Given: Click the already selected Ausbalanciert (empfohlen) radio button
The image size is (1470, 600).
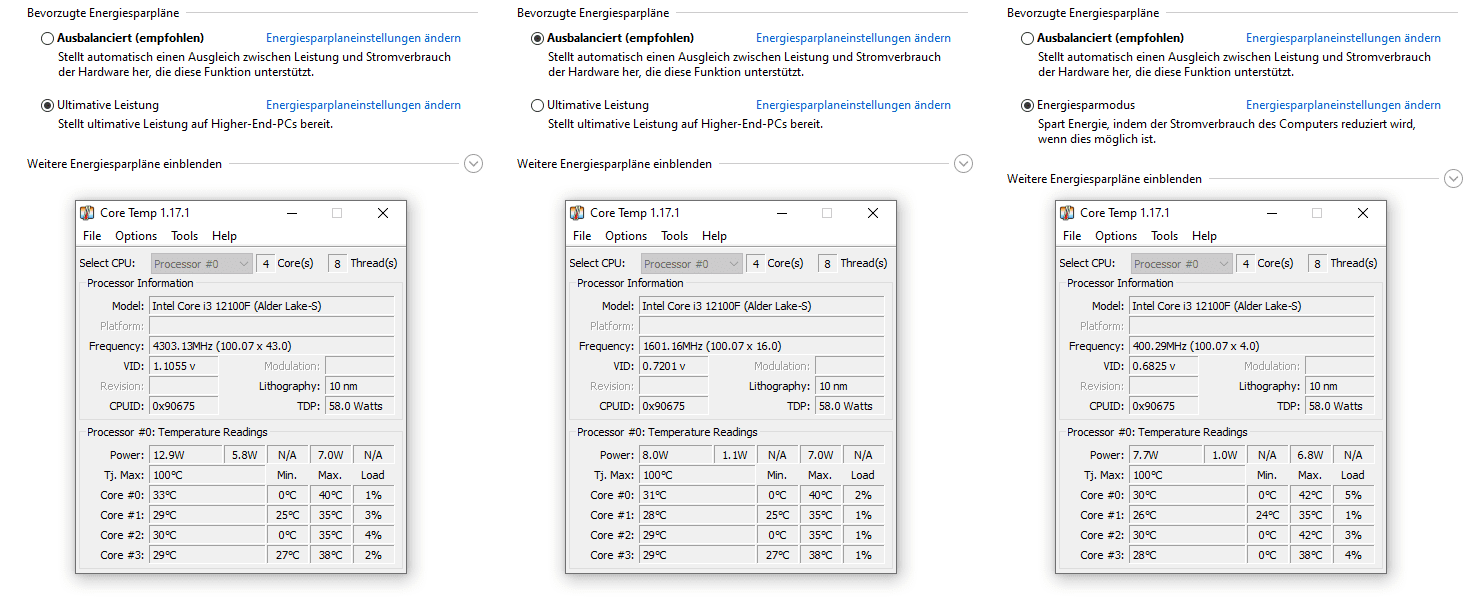Looking at the screenshot, I should pyautogui.click(x=537, y=38).
